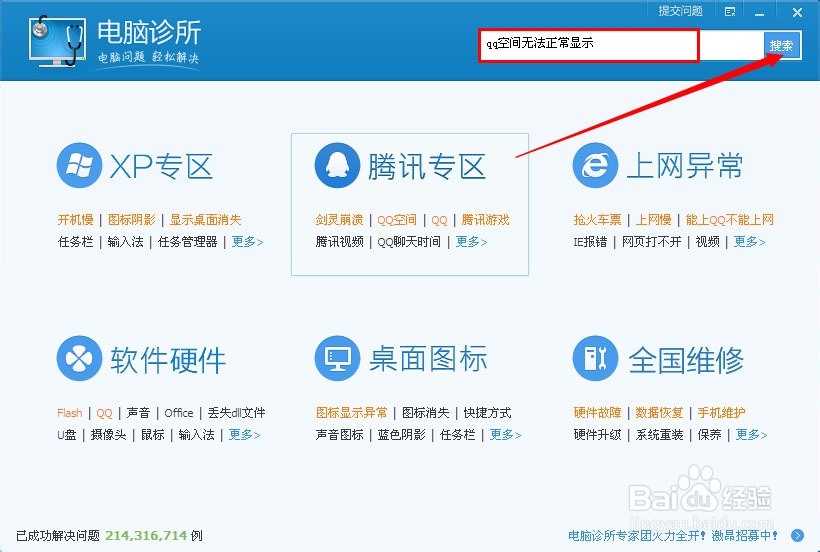Open the 上网异常 heading

(x=685, y=166)
